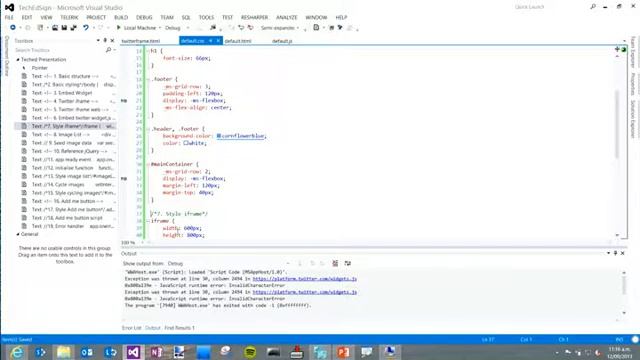Screen dimensions: 640x360
Task: Click the Search Toolbox input field
Action: coord(59,50)
